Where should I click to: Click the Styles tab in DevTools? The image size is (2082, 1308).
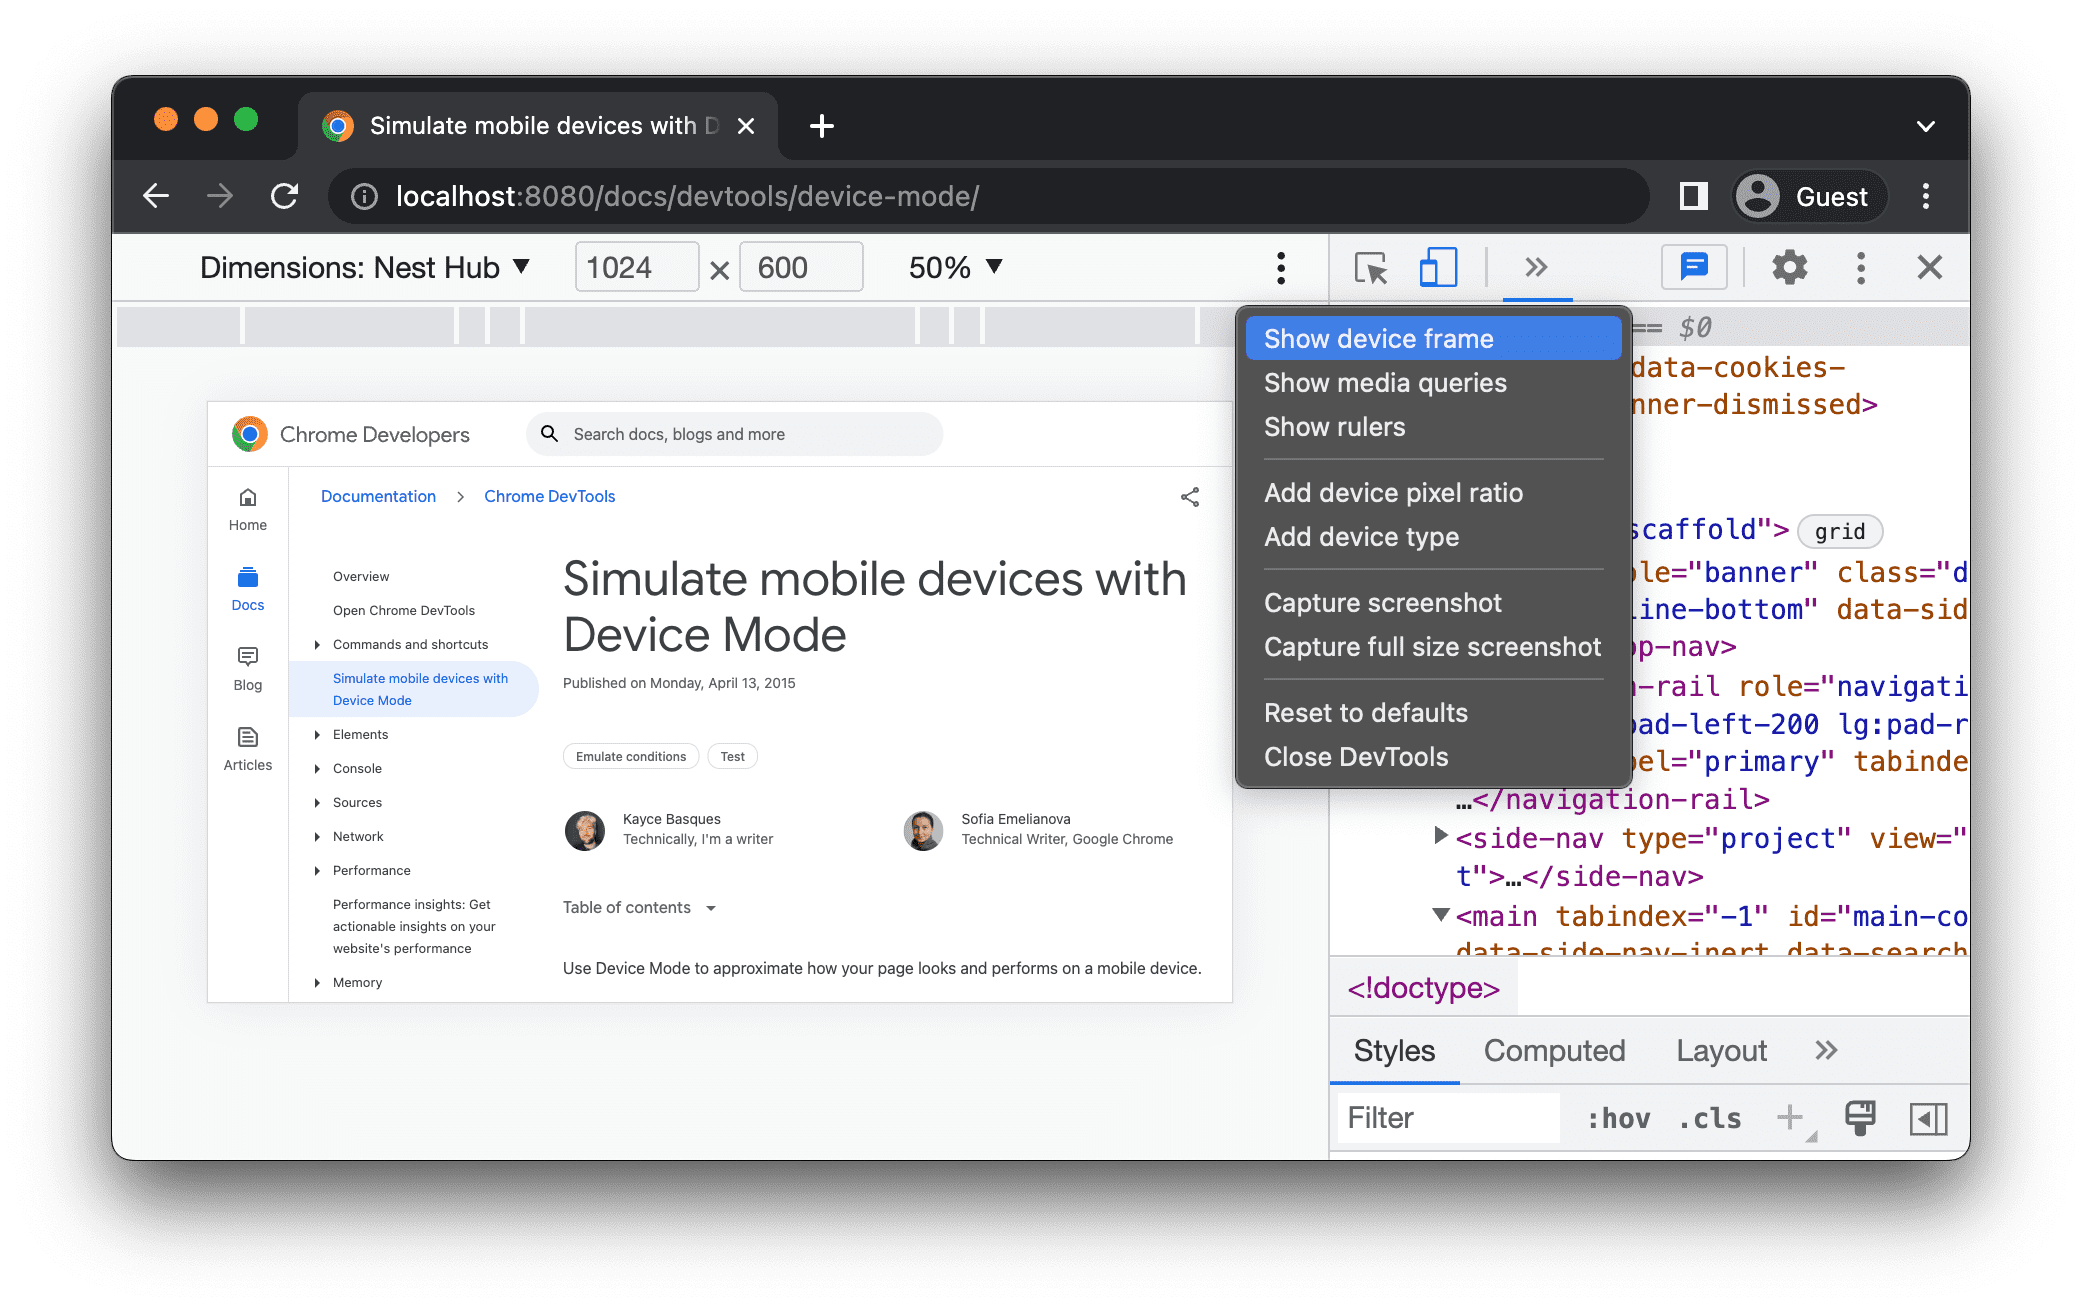(x=1394, y=1052)
